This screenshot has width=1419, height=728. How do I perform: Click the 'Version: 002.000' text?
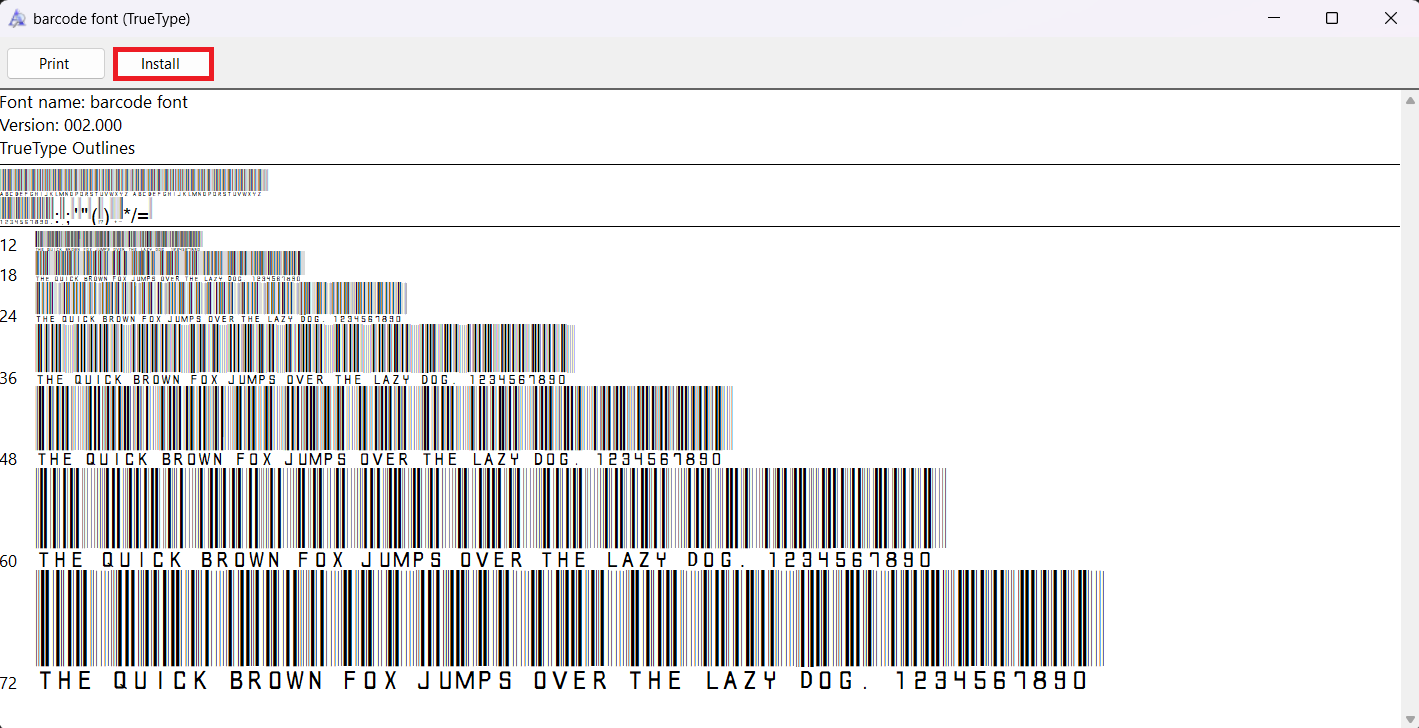tap(61, 125)
